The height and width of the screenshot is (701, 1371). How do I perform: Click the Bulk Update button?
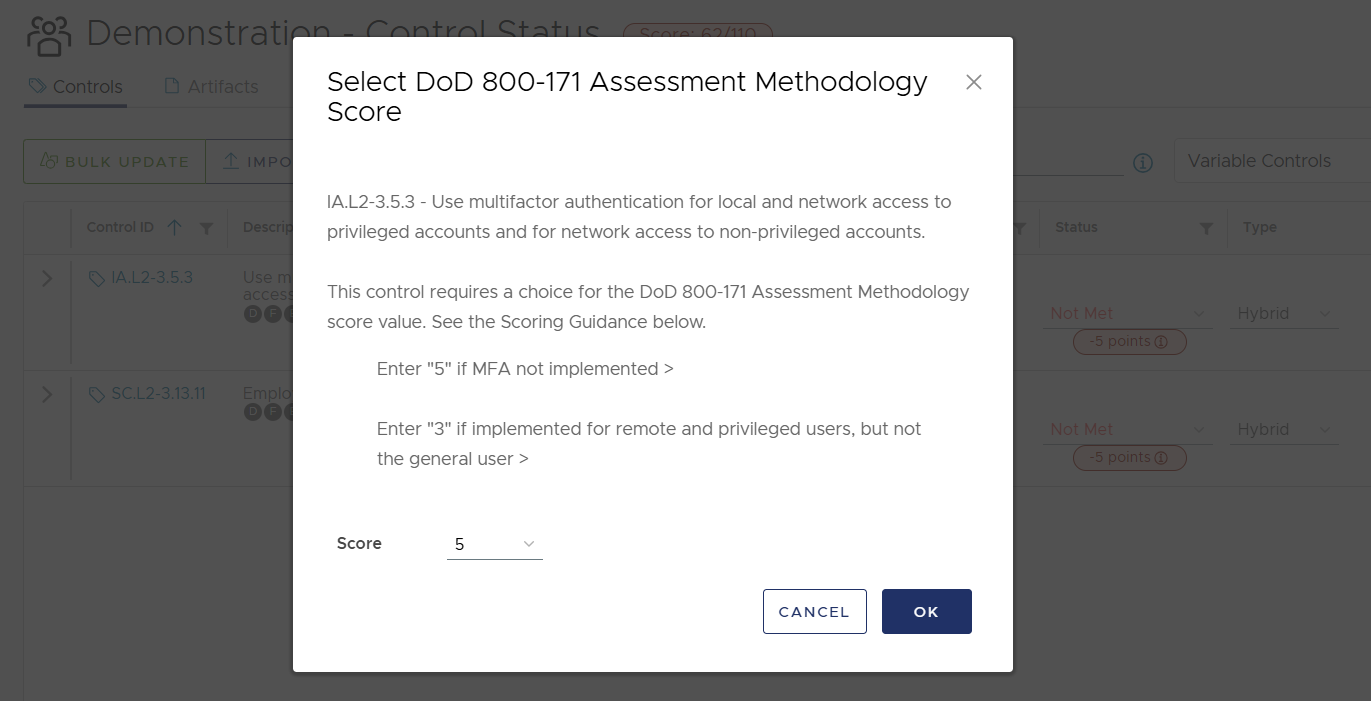(x=114, y=161)
